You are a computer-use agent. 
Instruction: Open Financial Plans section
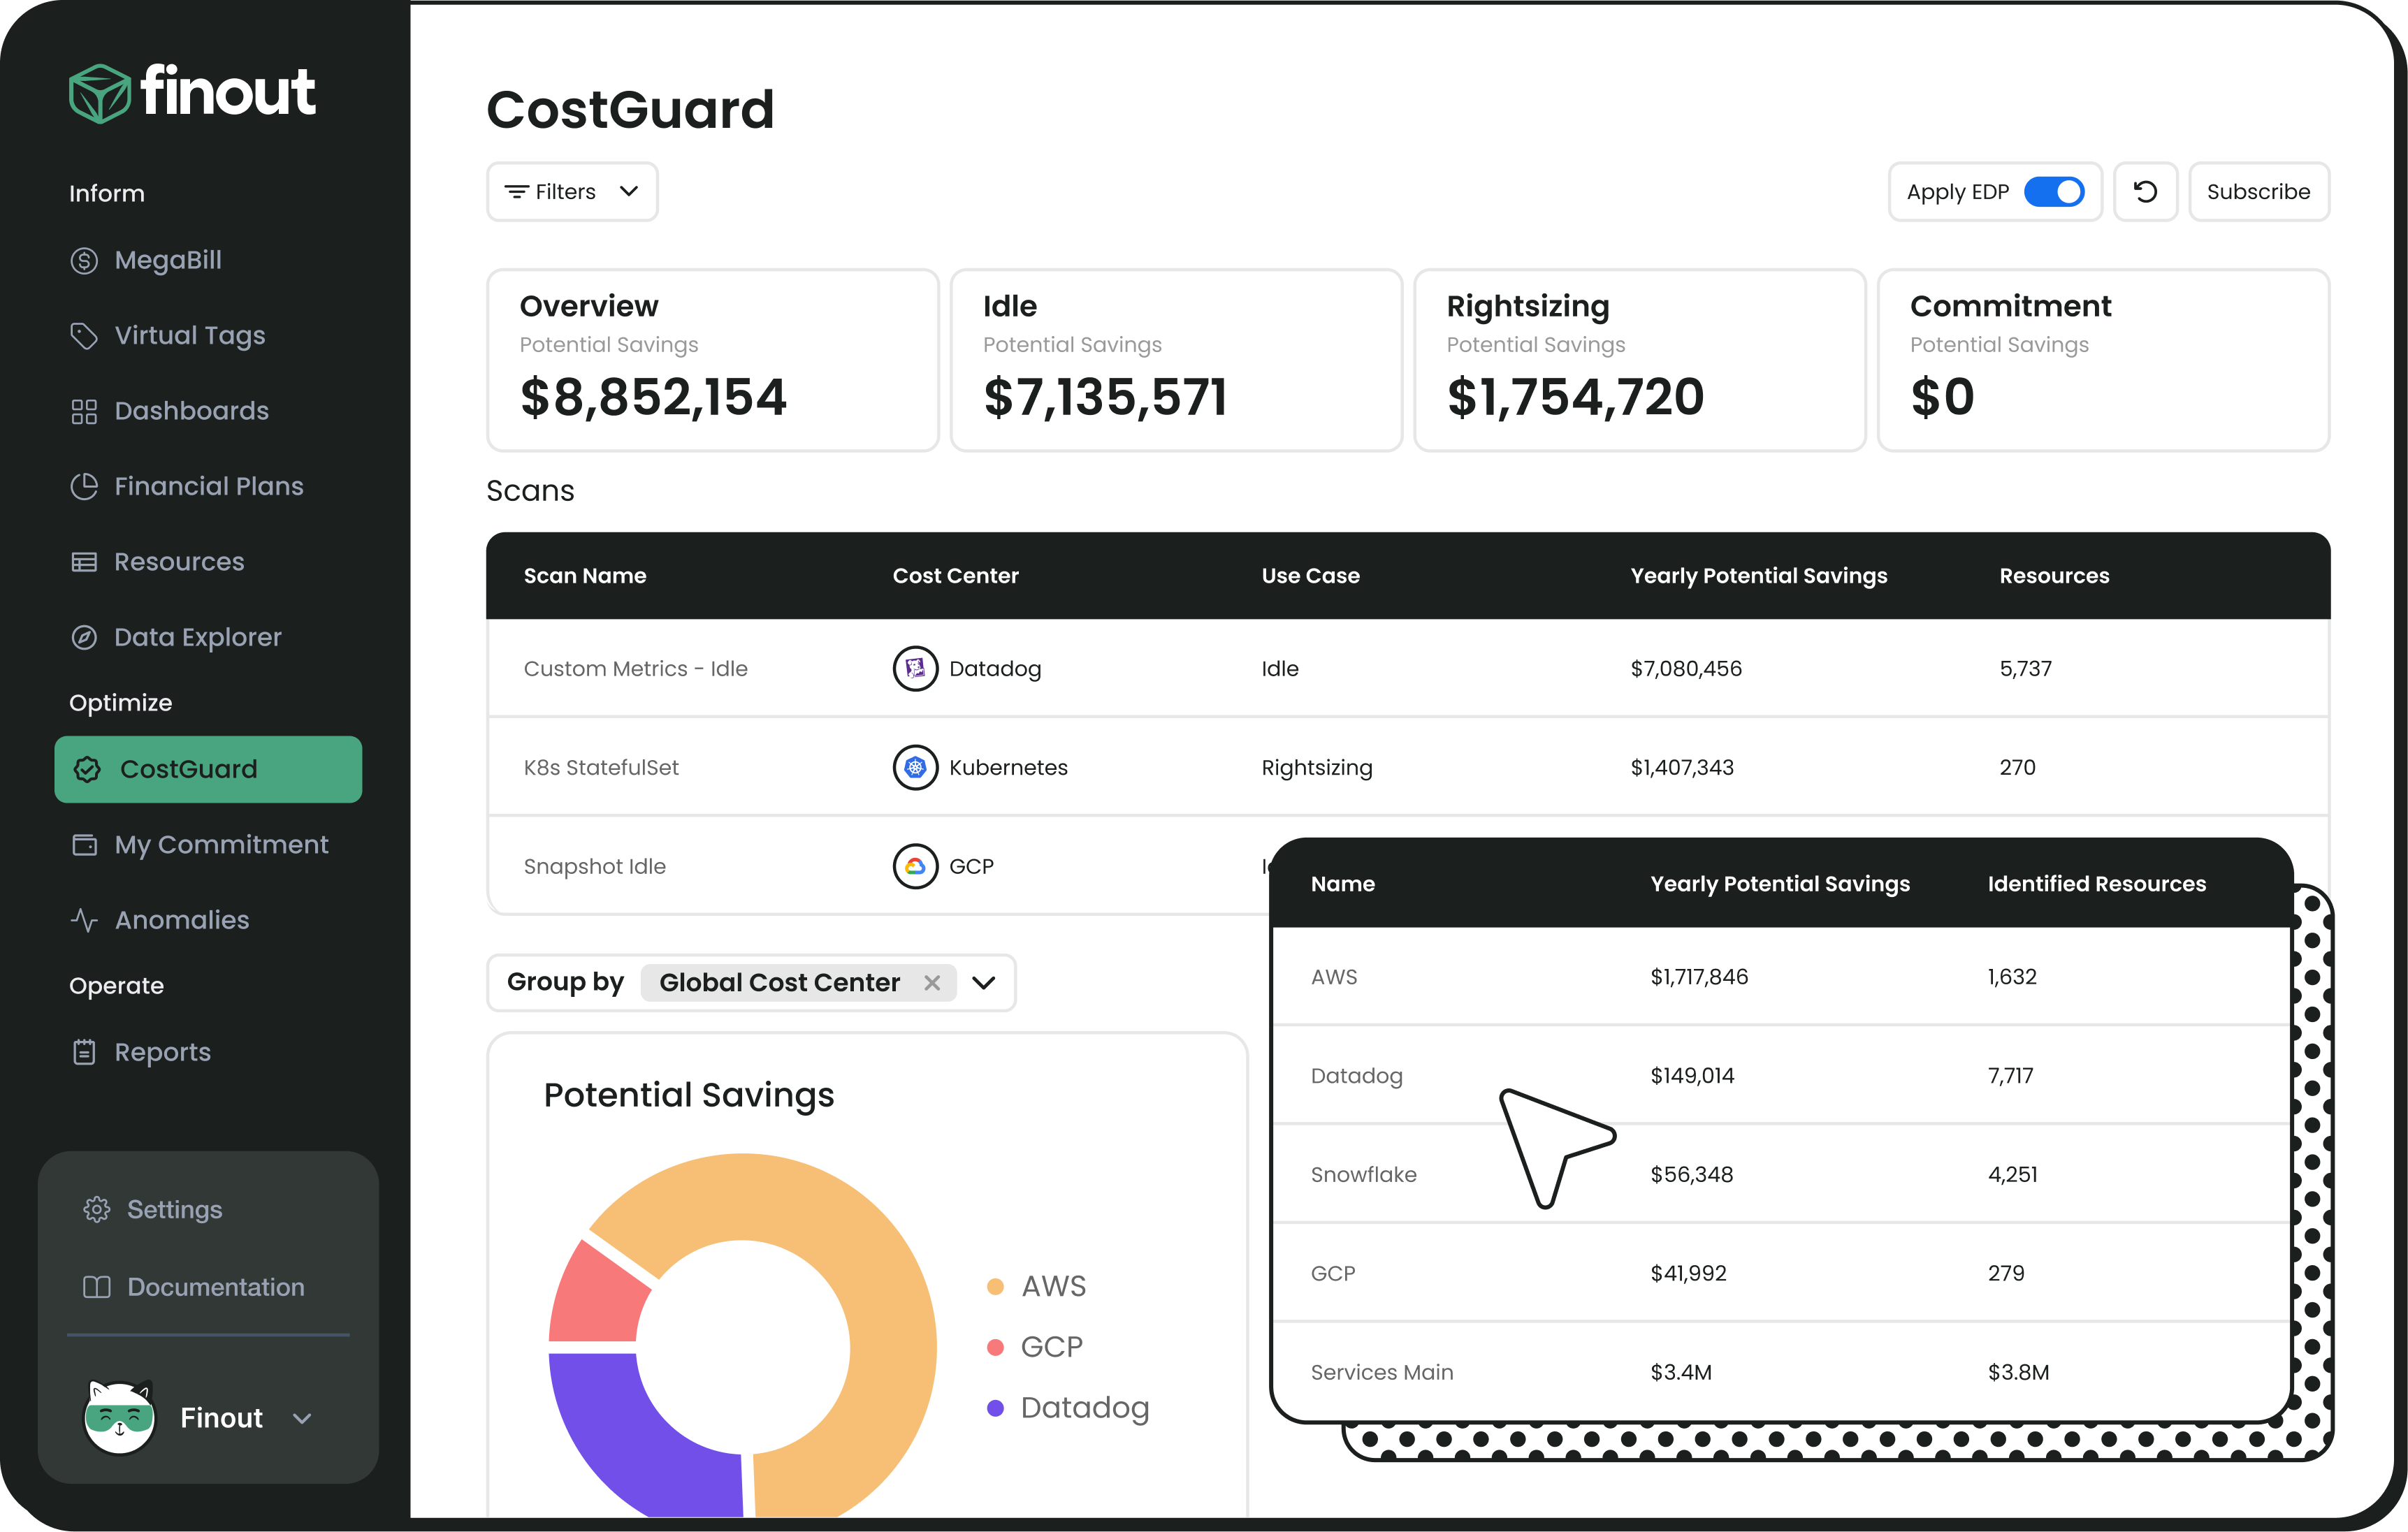(x=209, y=486)
